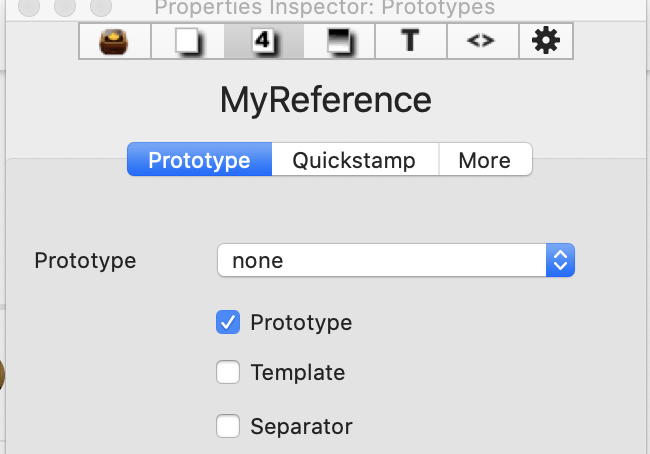The image size is (650, 454).
Task: Click the zoom button in title bar
Action: tap(101, 5)
